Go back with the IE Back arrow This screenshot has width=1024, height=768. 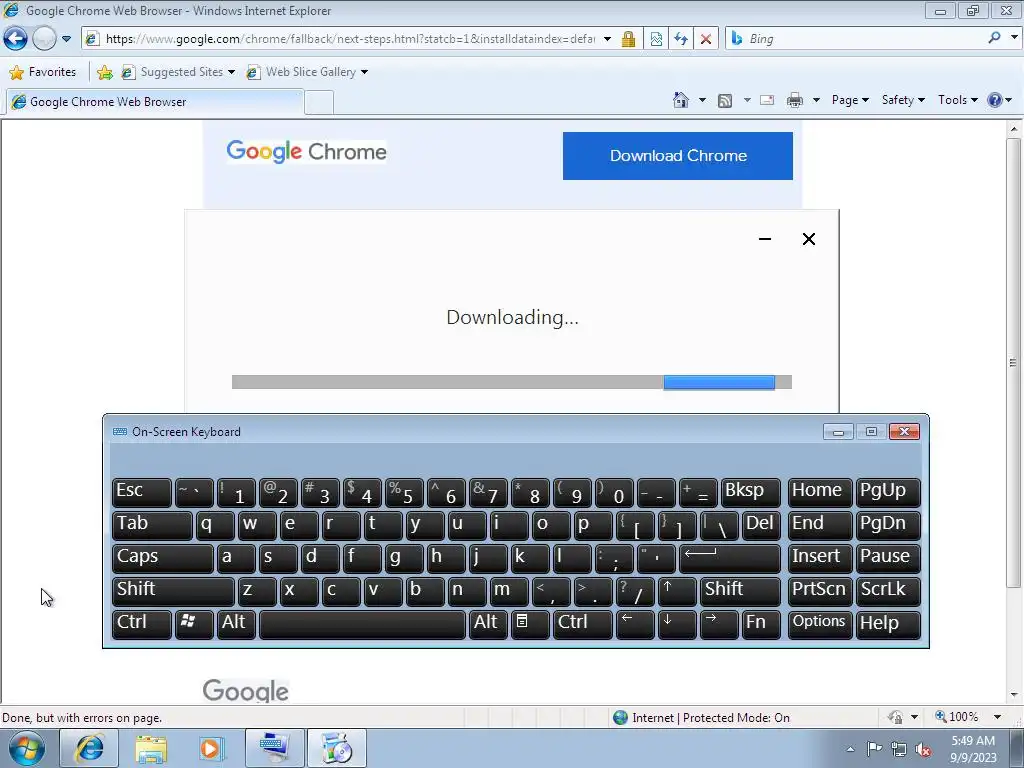point(16,39)
